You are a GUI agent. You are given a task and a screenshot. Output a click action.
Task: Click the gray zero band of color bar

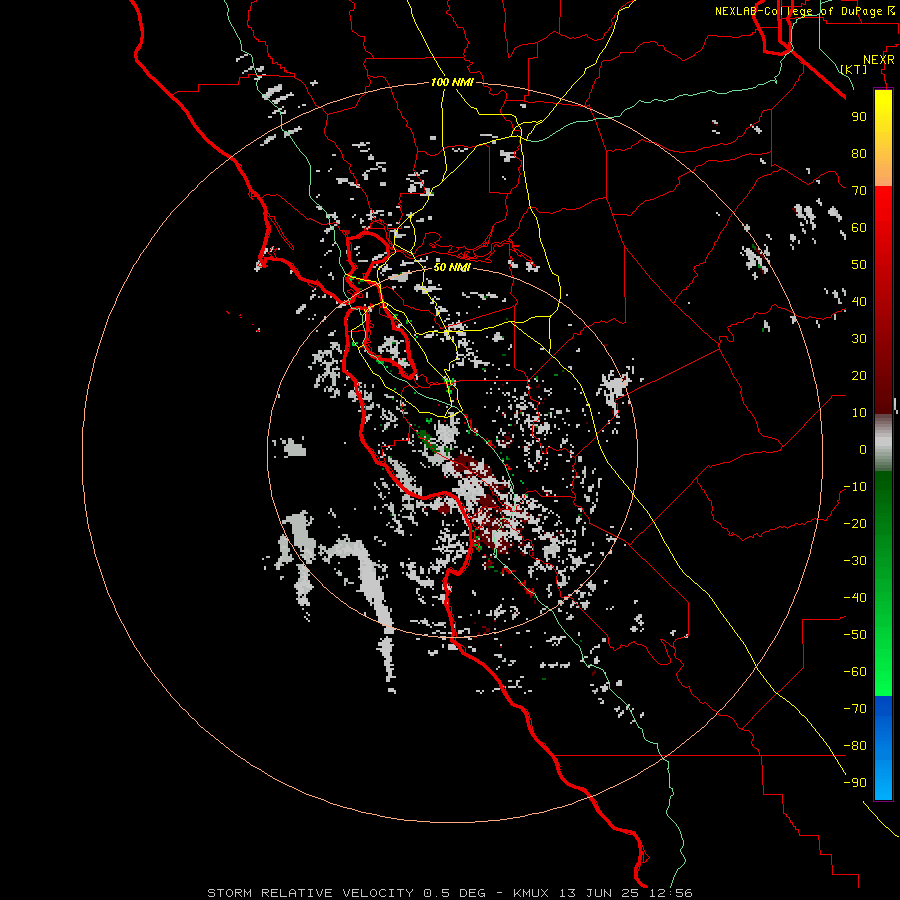point(883,443)
